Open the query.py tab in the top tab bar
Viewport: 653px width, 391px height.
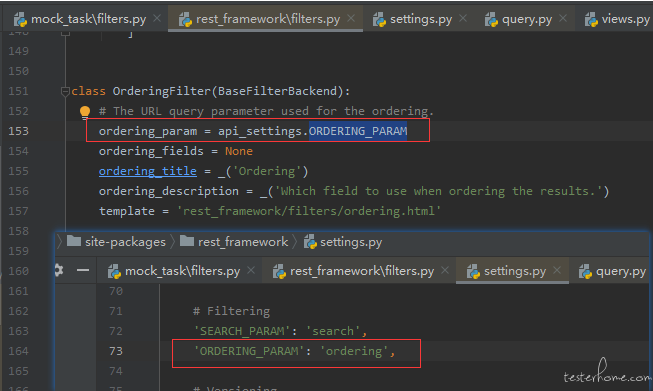point(526,19)
